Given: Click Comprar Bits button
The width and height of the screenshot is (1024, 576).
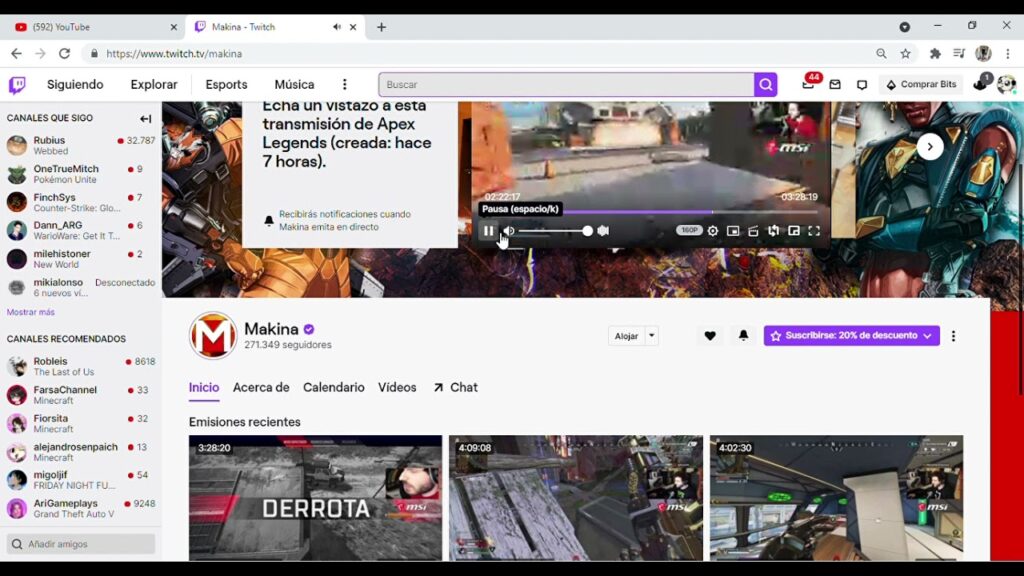Looking at the screenshot, I should 921,84.
